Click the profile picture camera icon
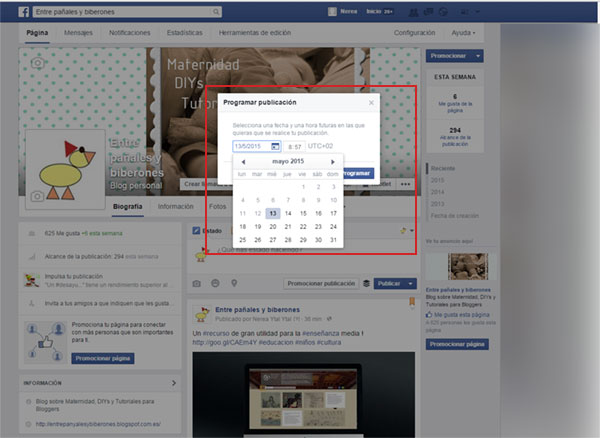Screen dimensions: 600x438 [37, 196]
